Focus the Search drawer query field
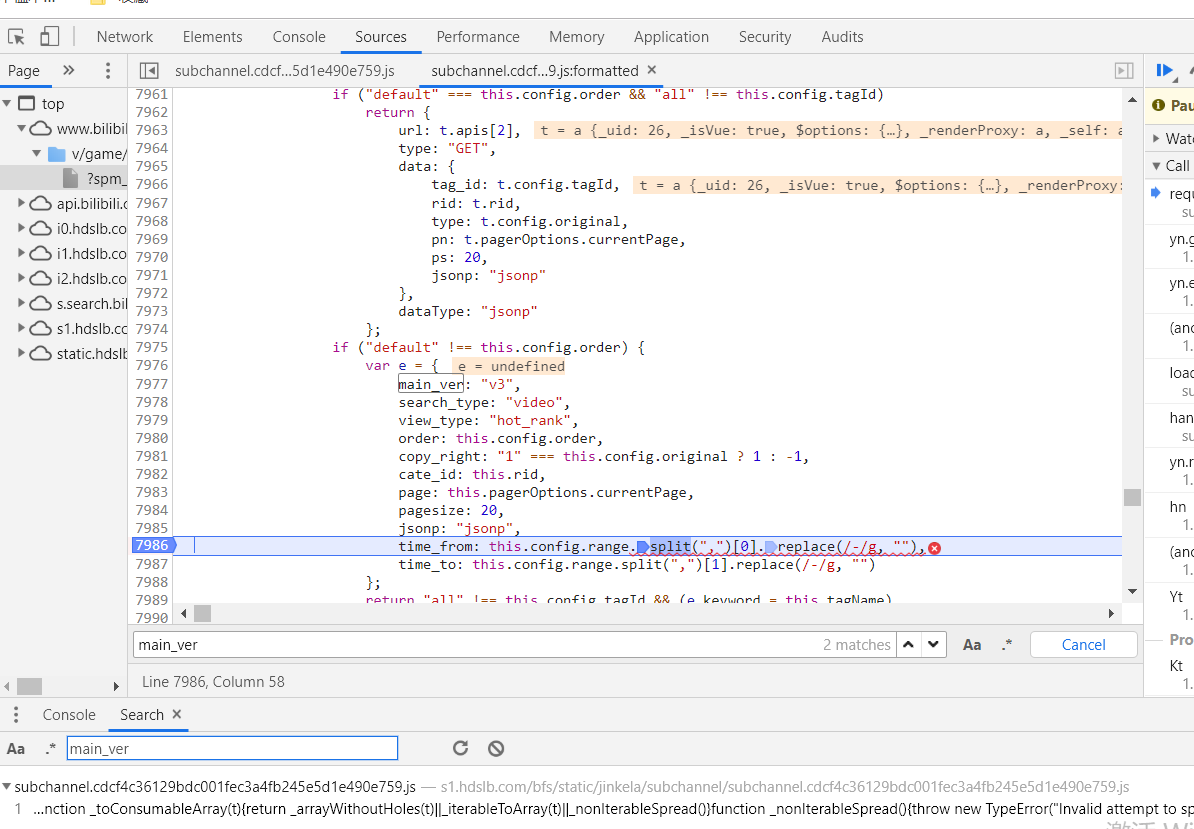 click(232, 748)
